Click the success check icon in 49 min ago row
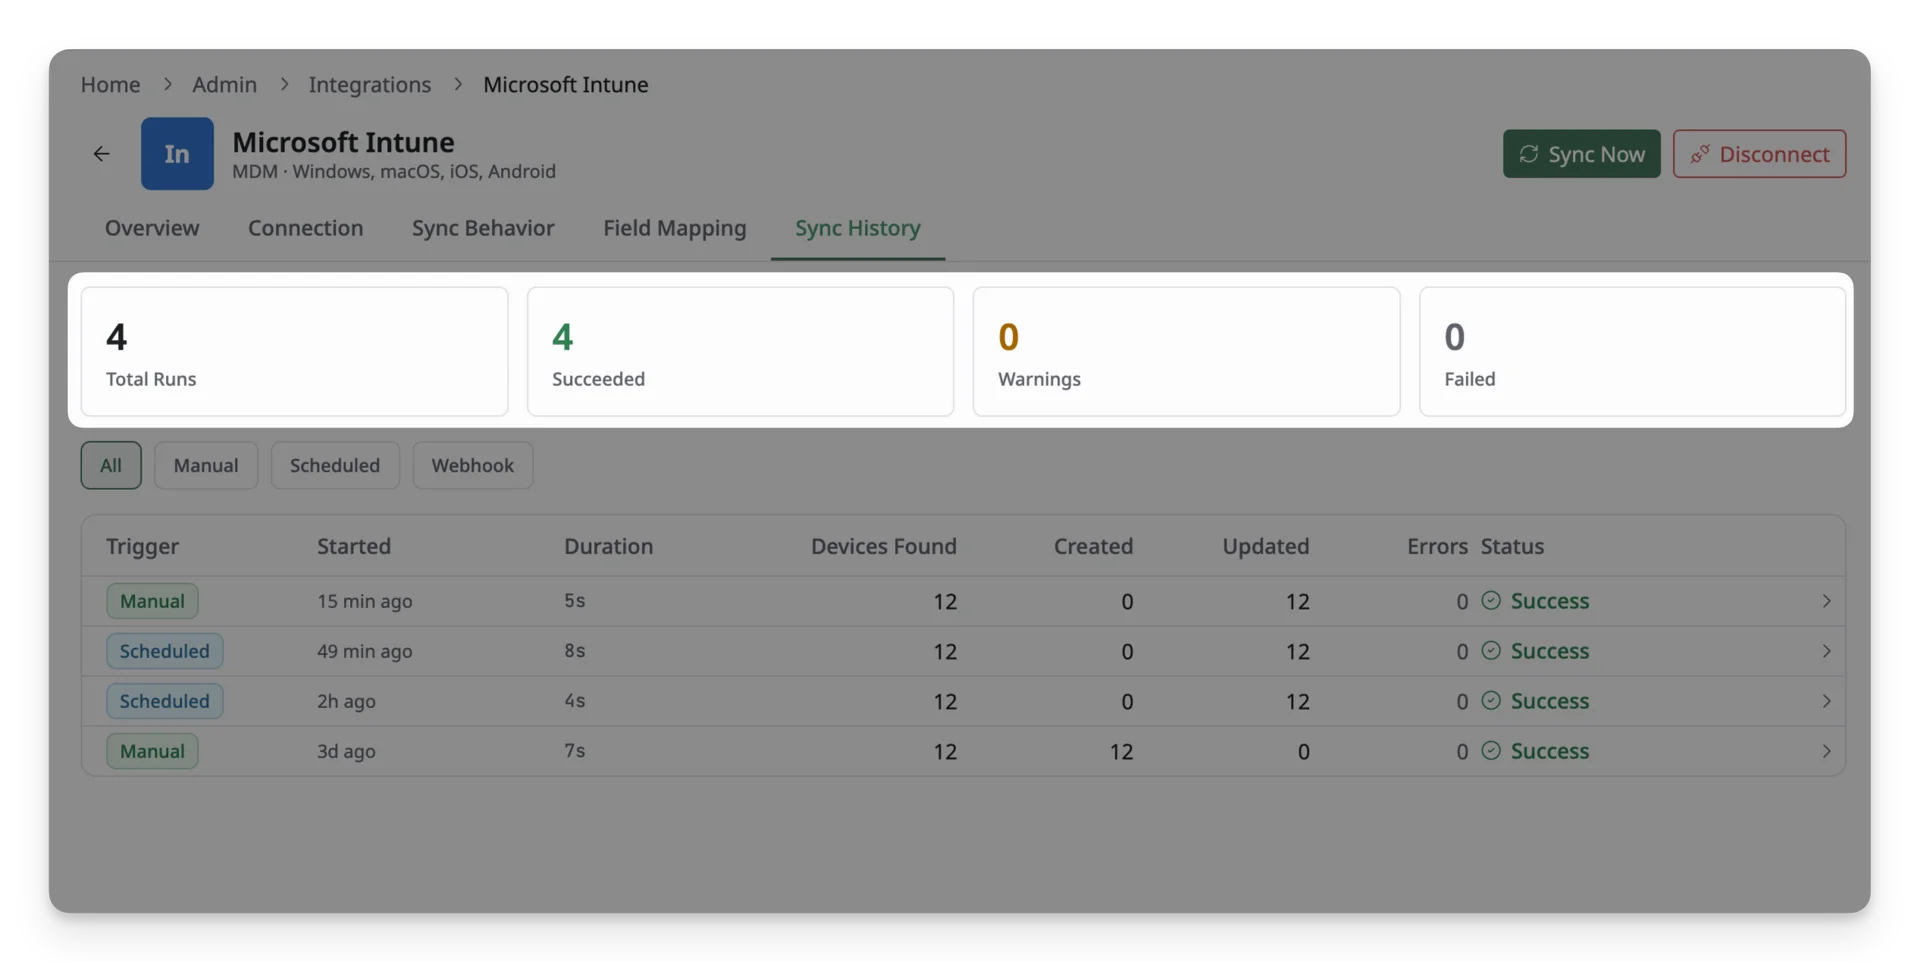1920x962 pixels. pos(1491,651)
